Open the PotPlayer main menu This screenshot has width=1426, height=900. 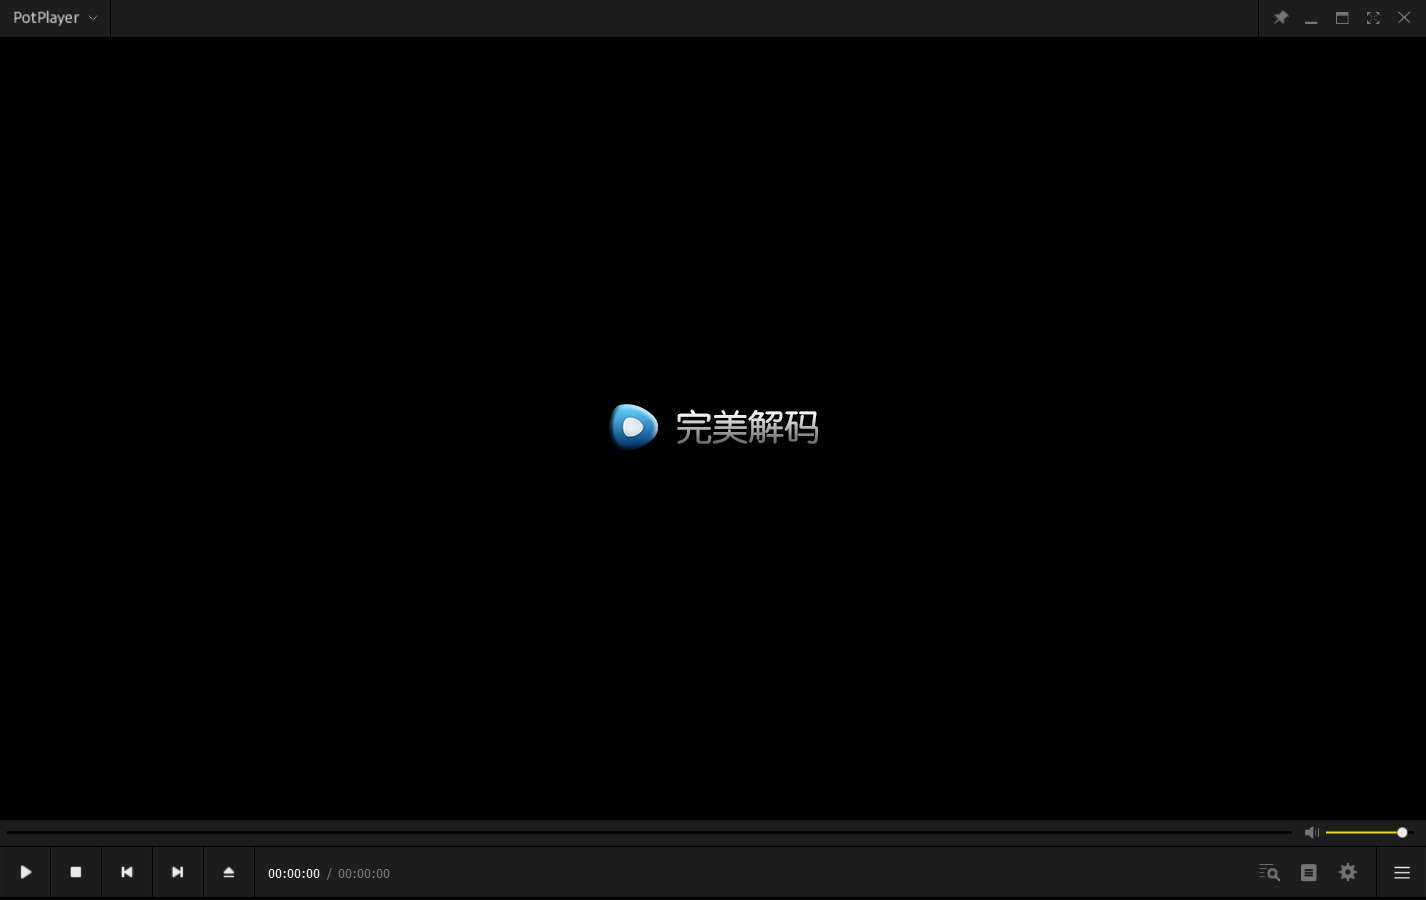46,18
